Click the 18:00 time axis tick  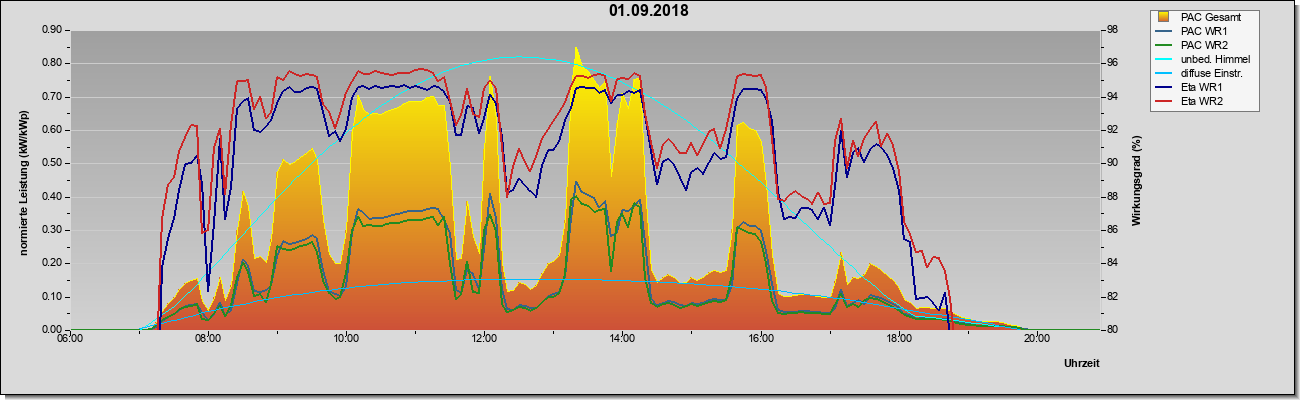898,338
